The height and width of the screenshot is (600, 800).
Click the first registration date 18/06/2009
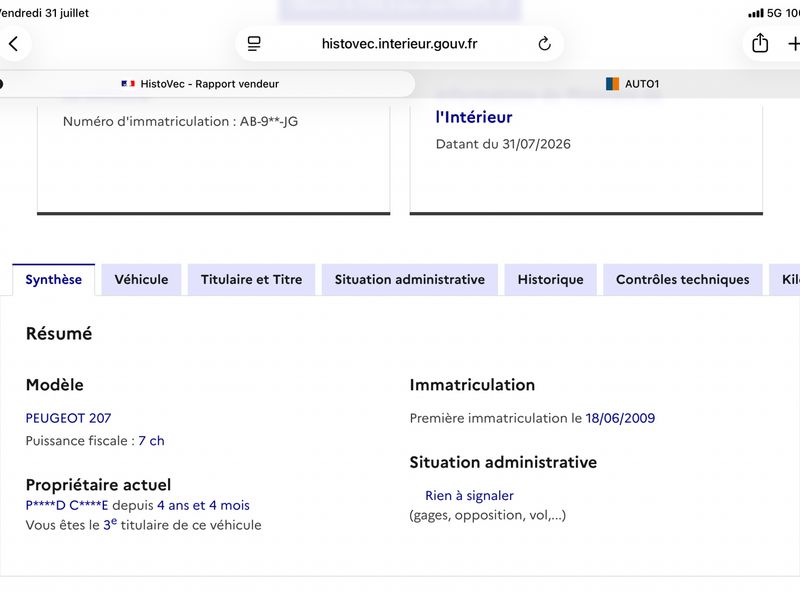click(x=620, y=418)
